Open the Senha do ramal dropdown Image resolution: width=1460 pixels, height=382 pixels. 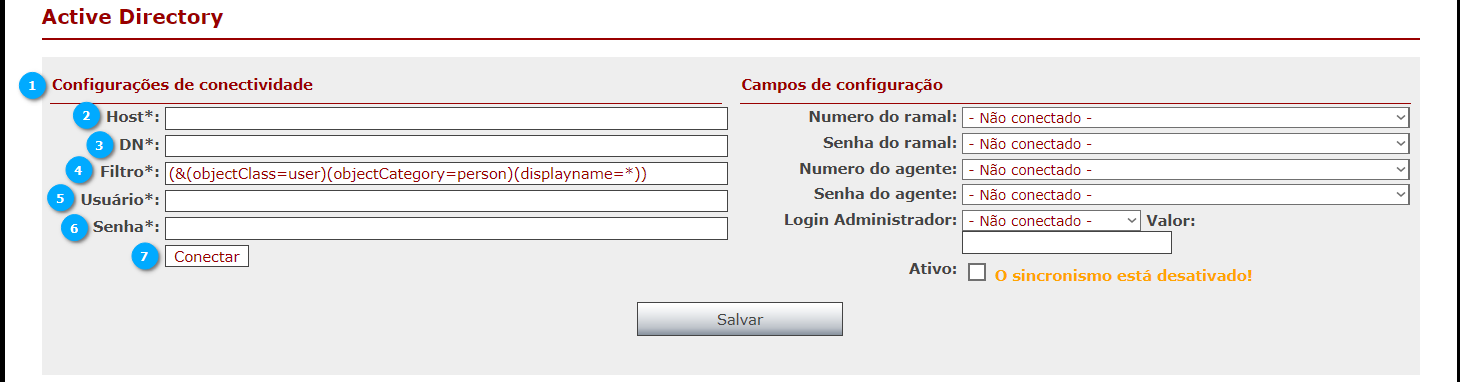1186,144
